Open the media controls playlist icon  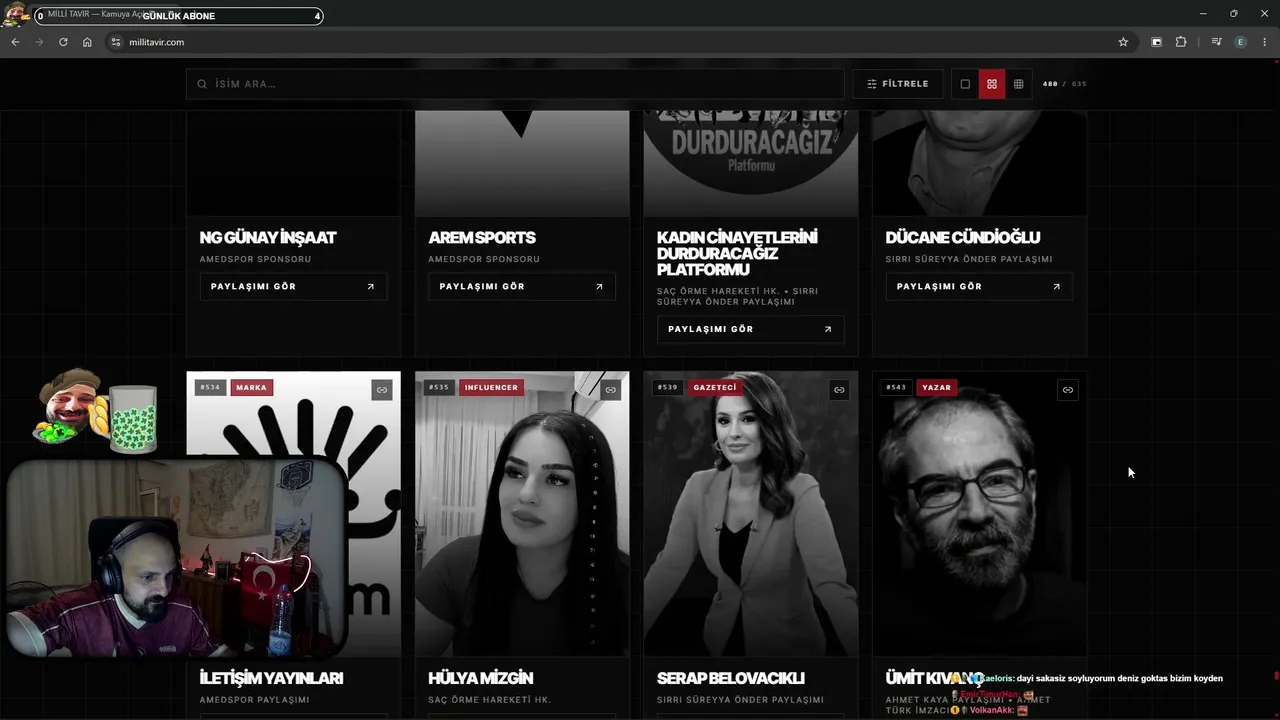point(1216,42)
